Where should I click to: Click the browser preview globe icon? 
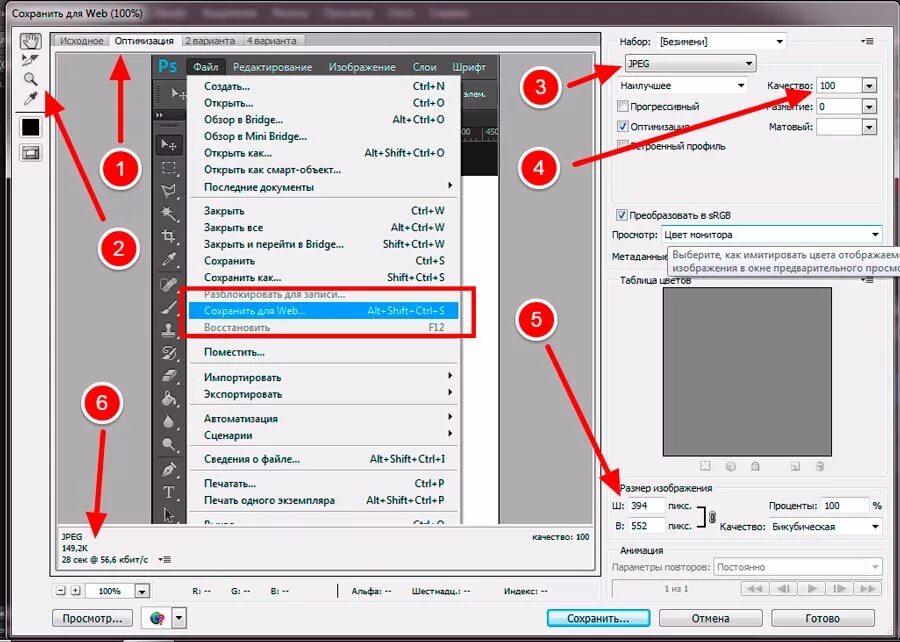(x=157, y=618)
